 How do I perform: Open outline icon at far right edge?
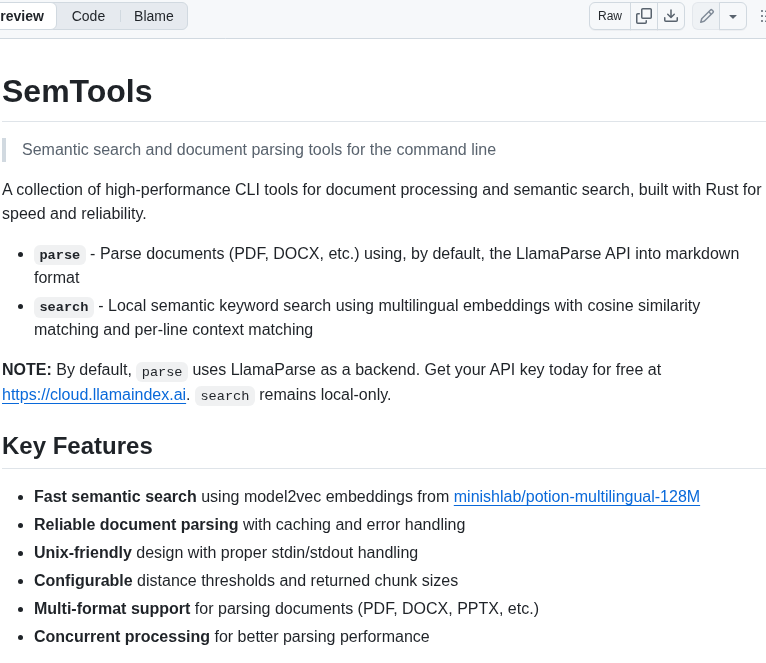tap(763, 16)
